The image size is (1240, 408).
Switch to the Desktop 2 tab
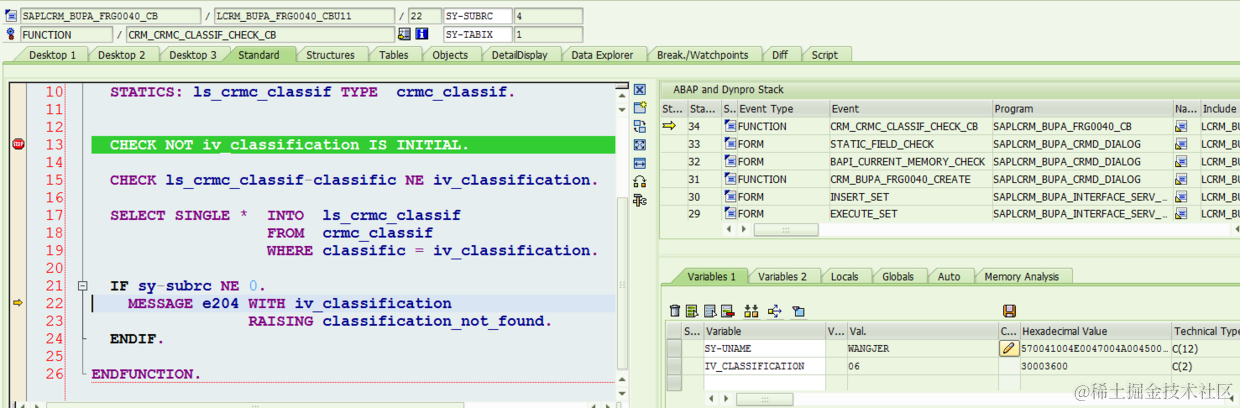(x=121, y=55)
